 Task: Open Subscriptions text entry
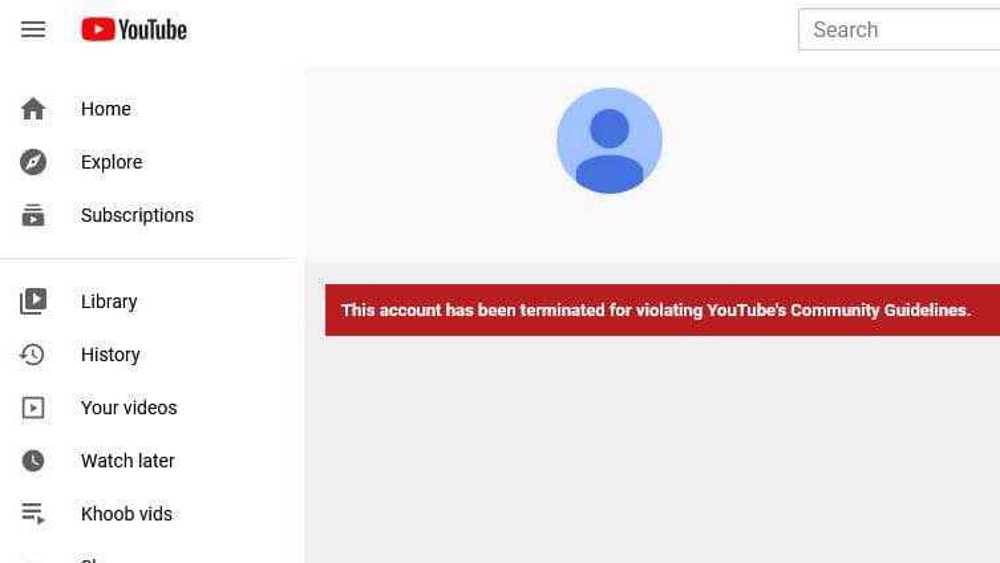pyautogui.click(x=137, y=216)
